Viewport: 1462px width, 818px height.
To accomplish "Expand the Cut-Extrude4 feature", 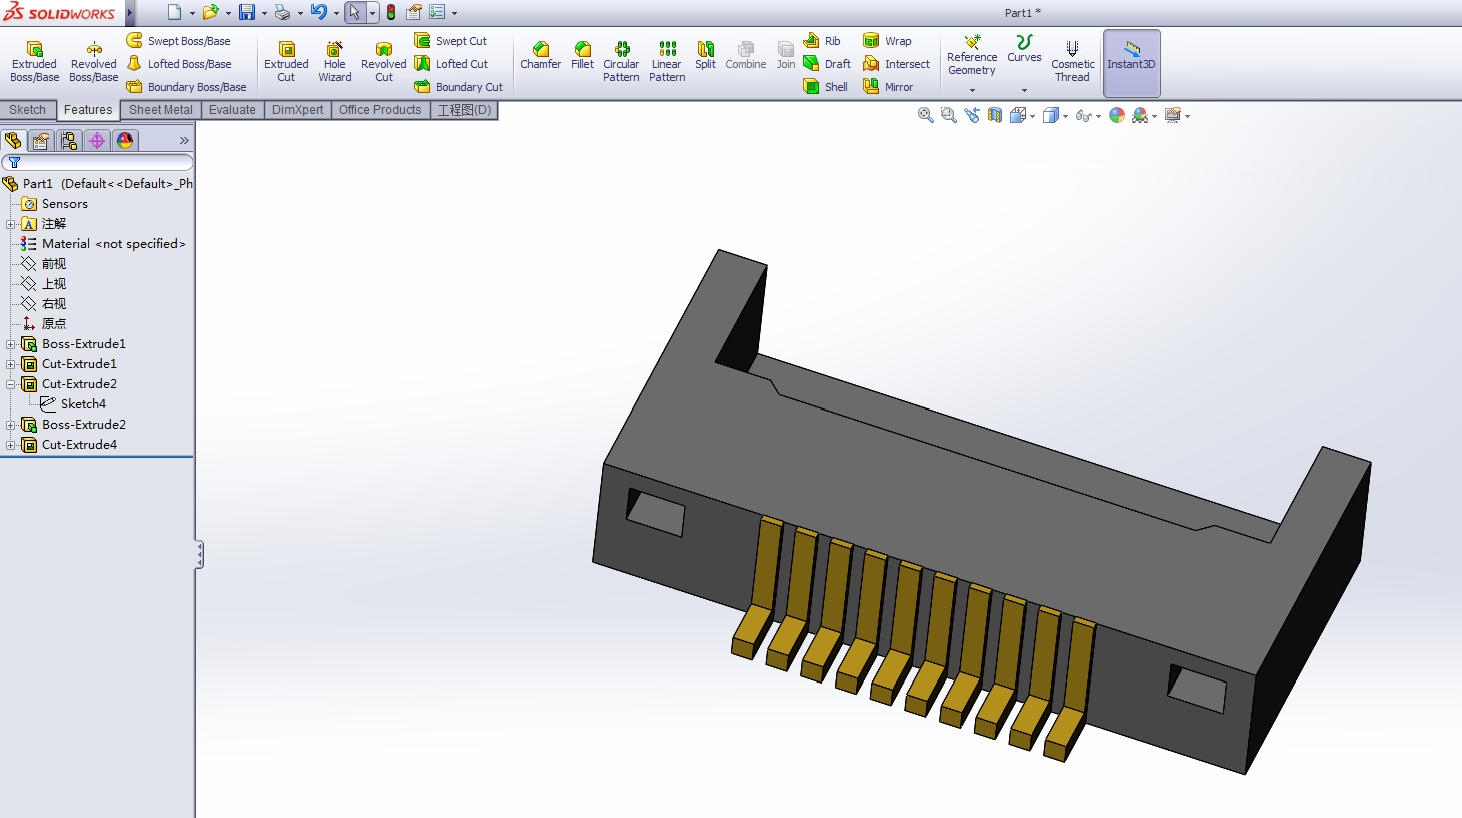I will coord(11,445).
